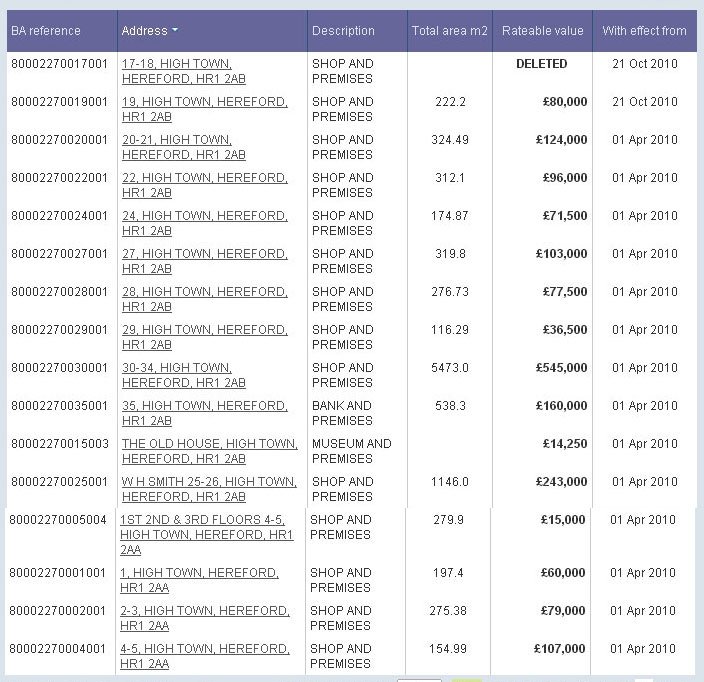Sort by the Address column header
The width and height of the screenshot is (704, 682).
(150, 31)
